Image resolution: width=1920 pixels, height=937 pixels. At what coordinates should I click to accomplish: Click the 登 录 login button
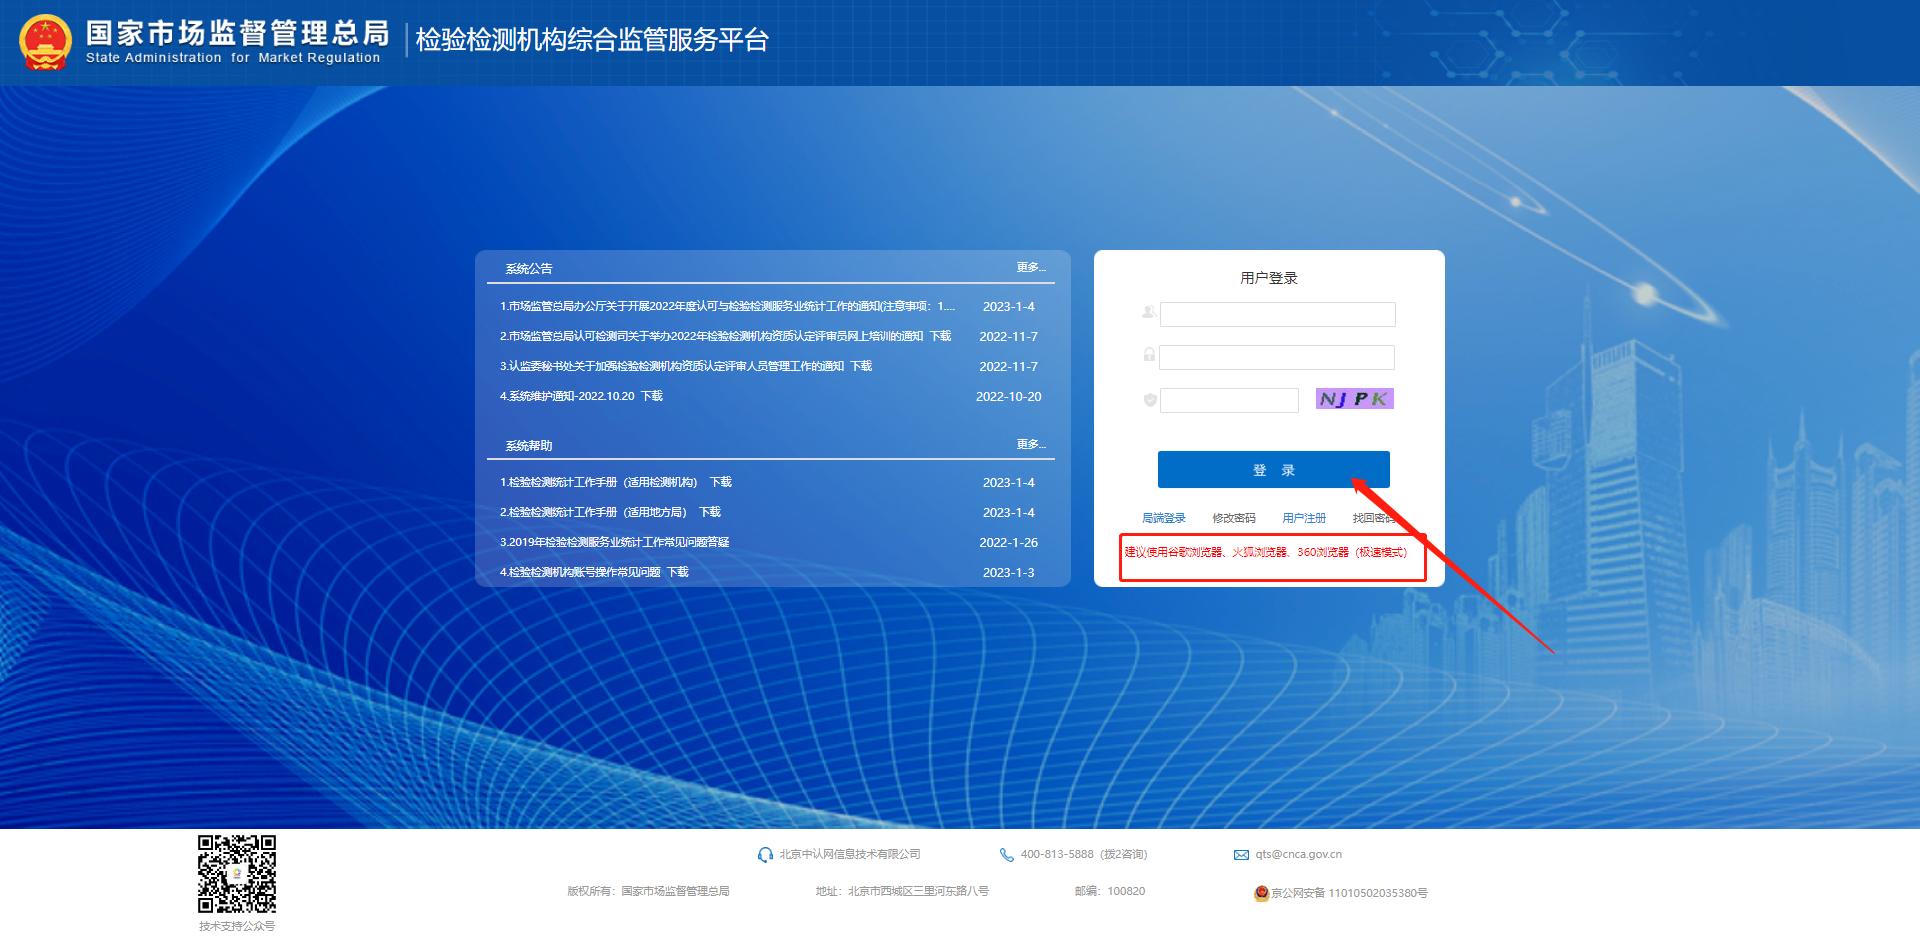[1273, 469]
